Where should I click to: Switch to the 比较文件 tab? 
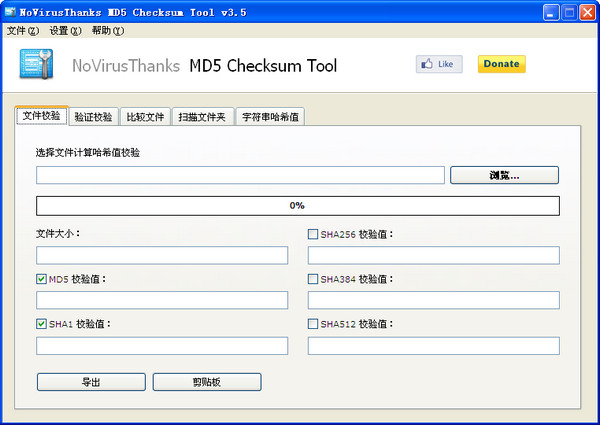[145, 117]
